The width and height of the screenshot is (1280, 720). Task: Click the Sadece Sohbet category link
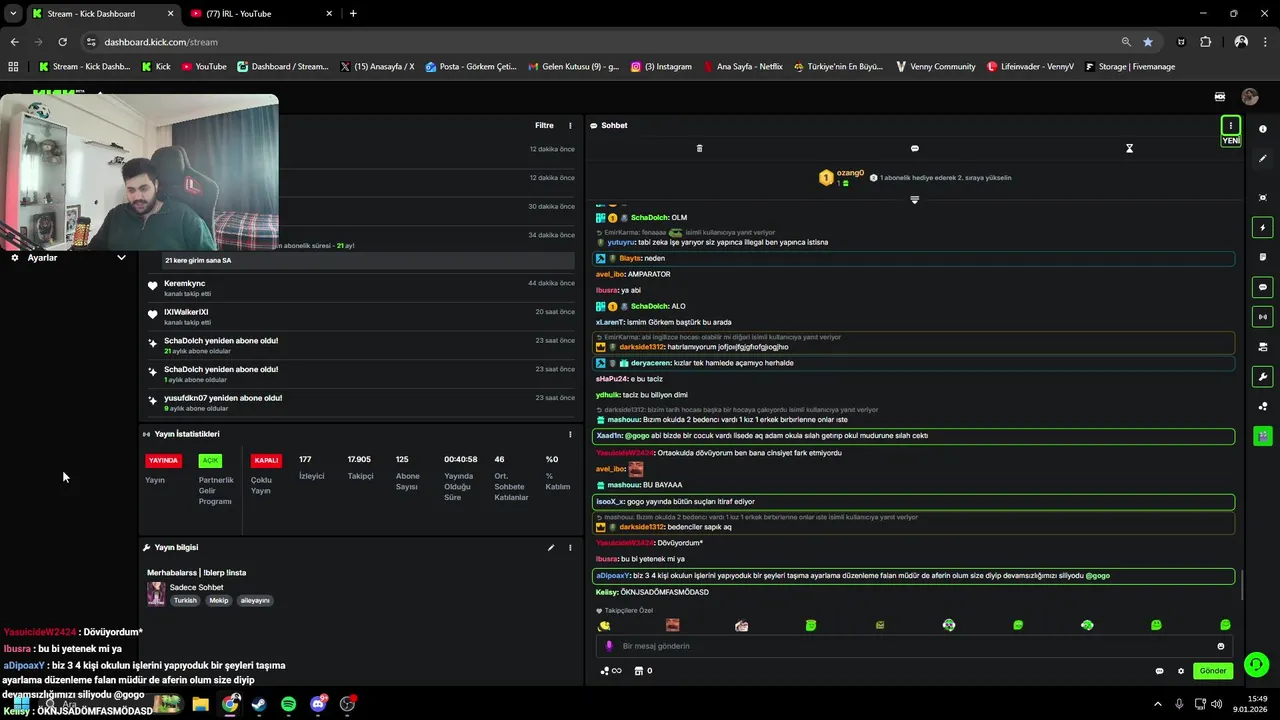pyautogui.click(x=196, y=587)
